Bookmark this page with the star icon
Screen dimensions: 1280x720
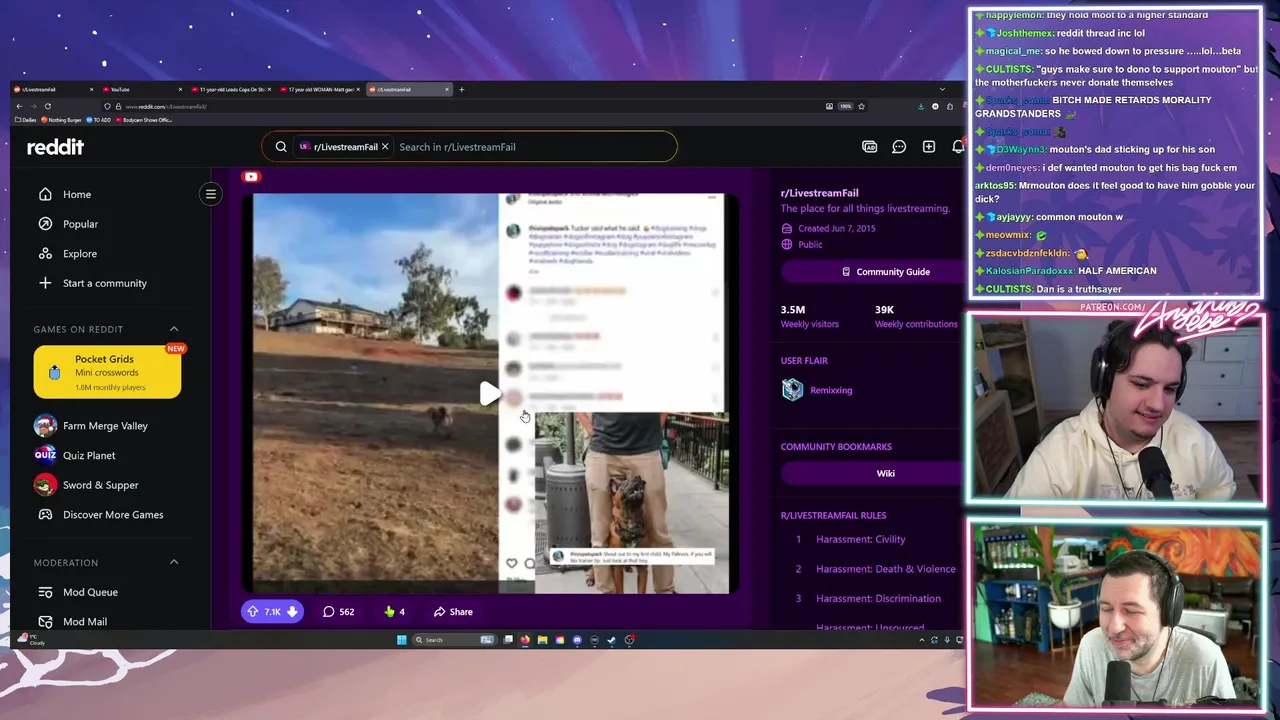(861, 106)
